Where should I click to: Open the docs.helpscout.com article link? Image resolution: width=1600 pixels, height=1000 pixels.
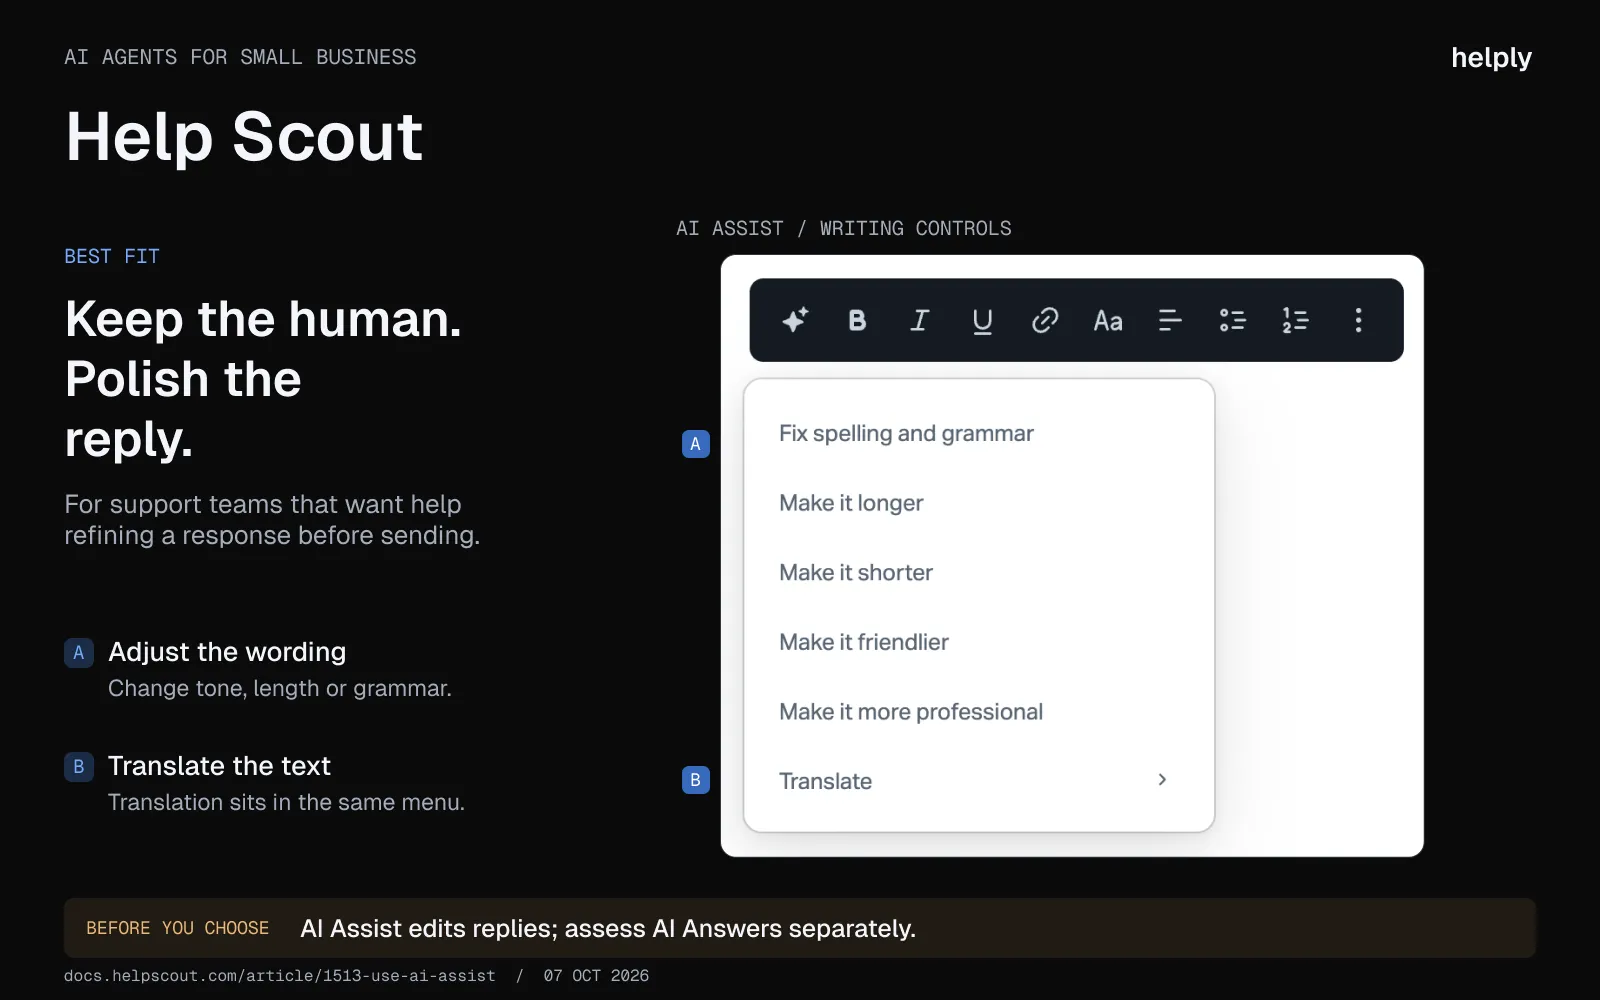click(x=280, y=976)
